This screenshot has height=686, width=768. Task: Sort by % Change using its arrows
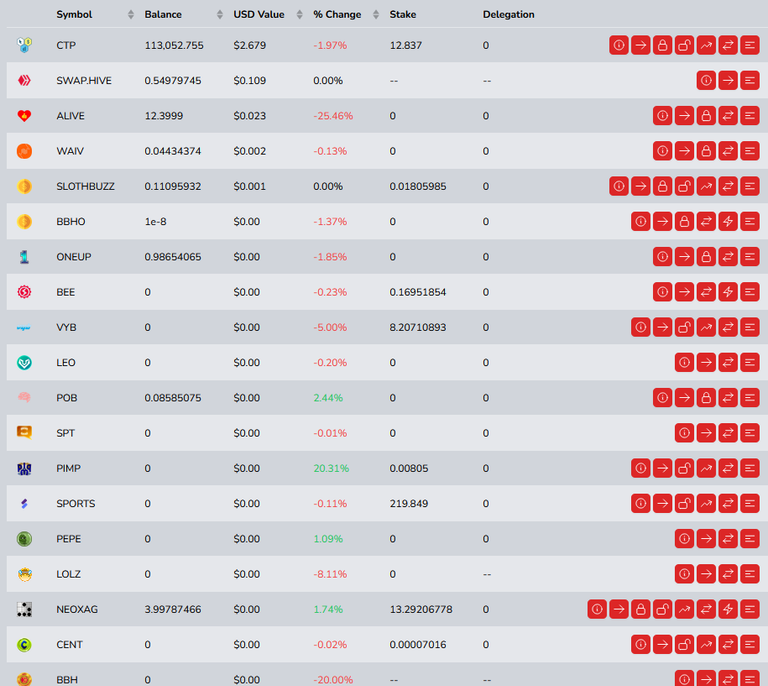pos(376,15)
